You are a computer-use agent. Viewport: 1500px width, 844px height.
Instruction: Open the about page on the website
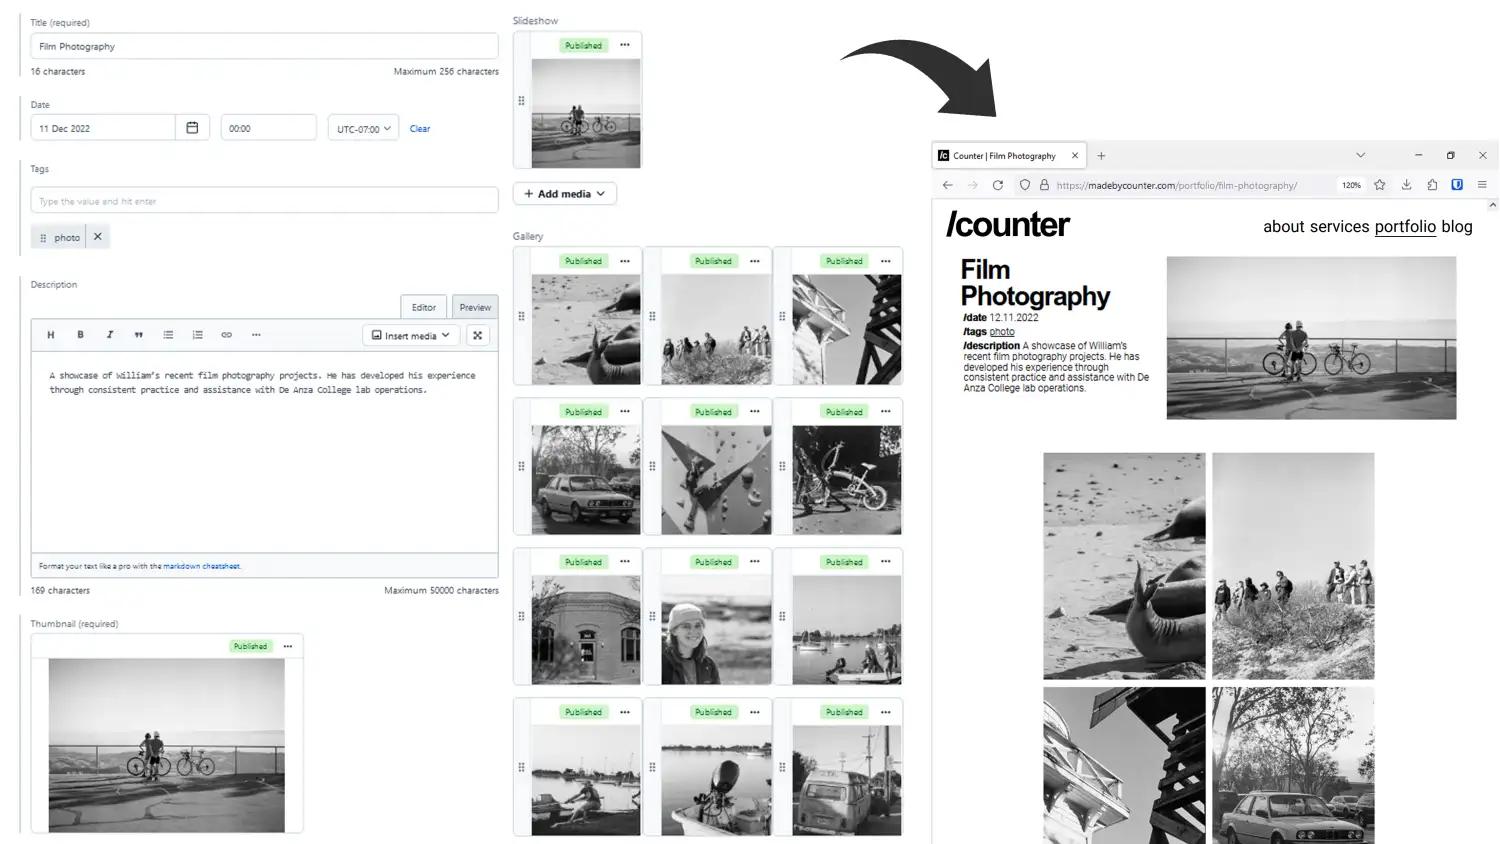(1284, 227)
